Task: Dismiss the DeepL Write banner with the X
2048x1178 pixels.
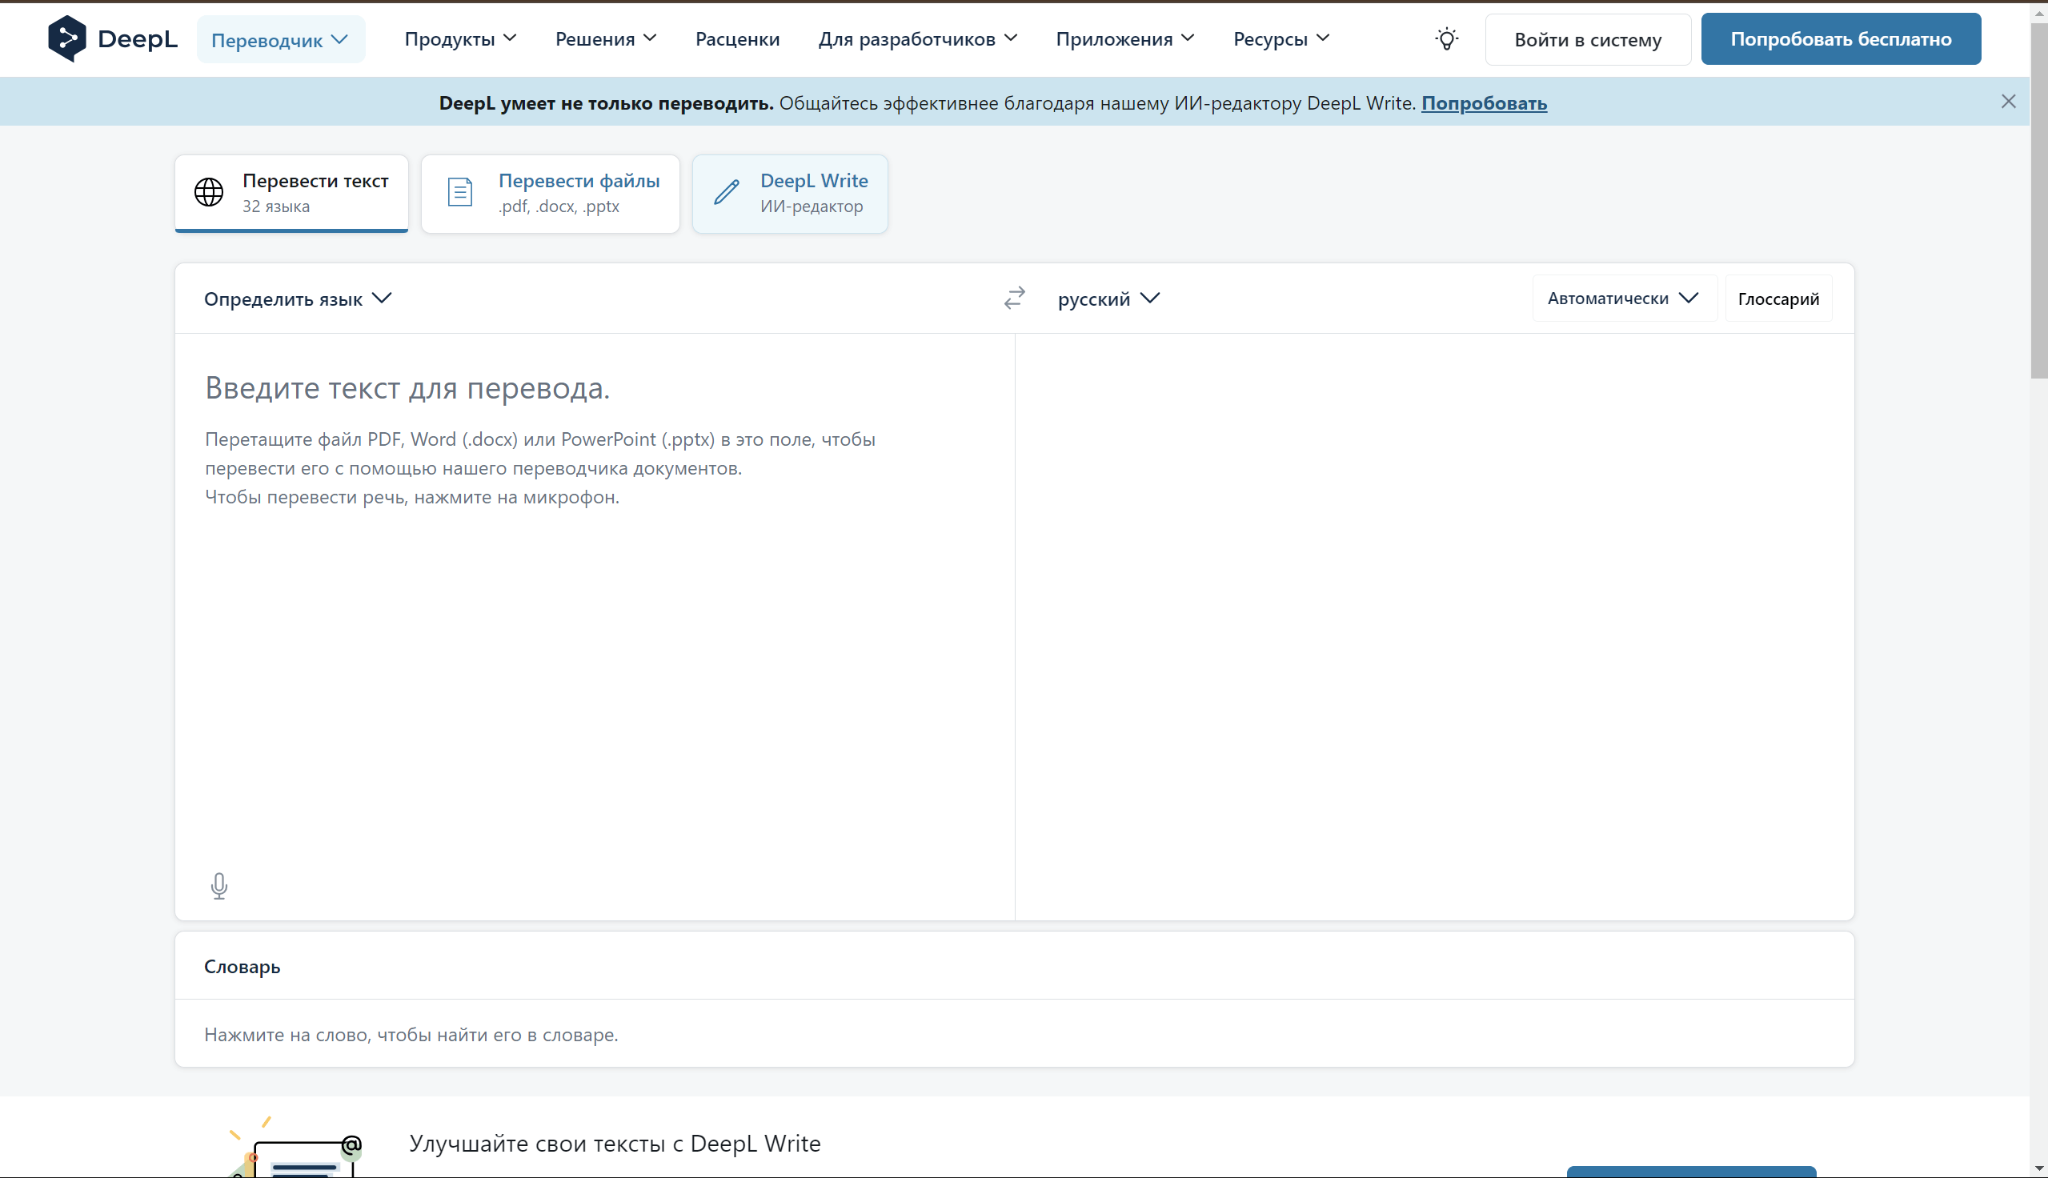Action: (2008, 101)
